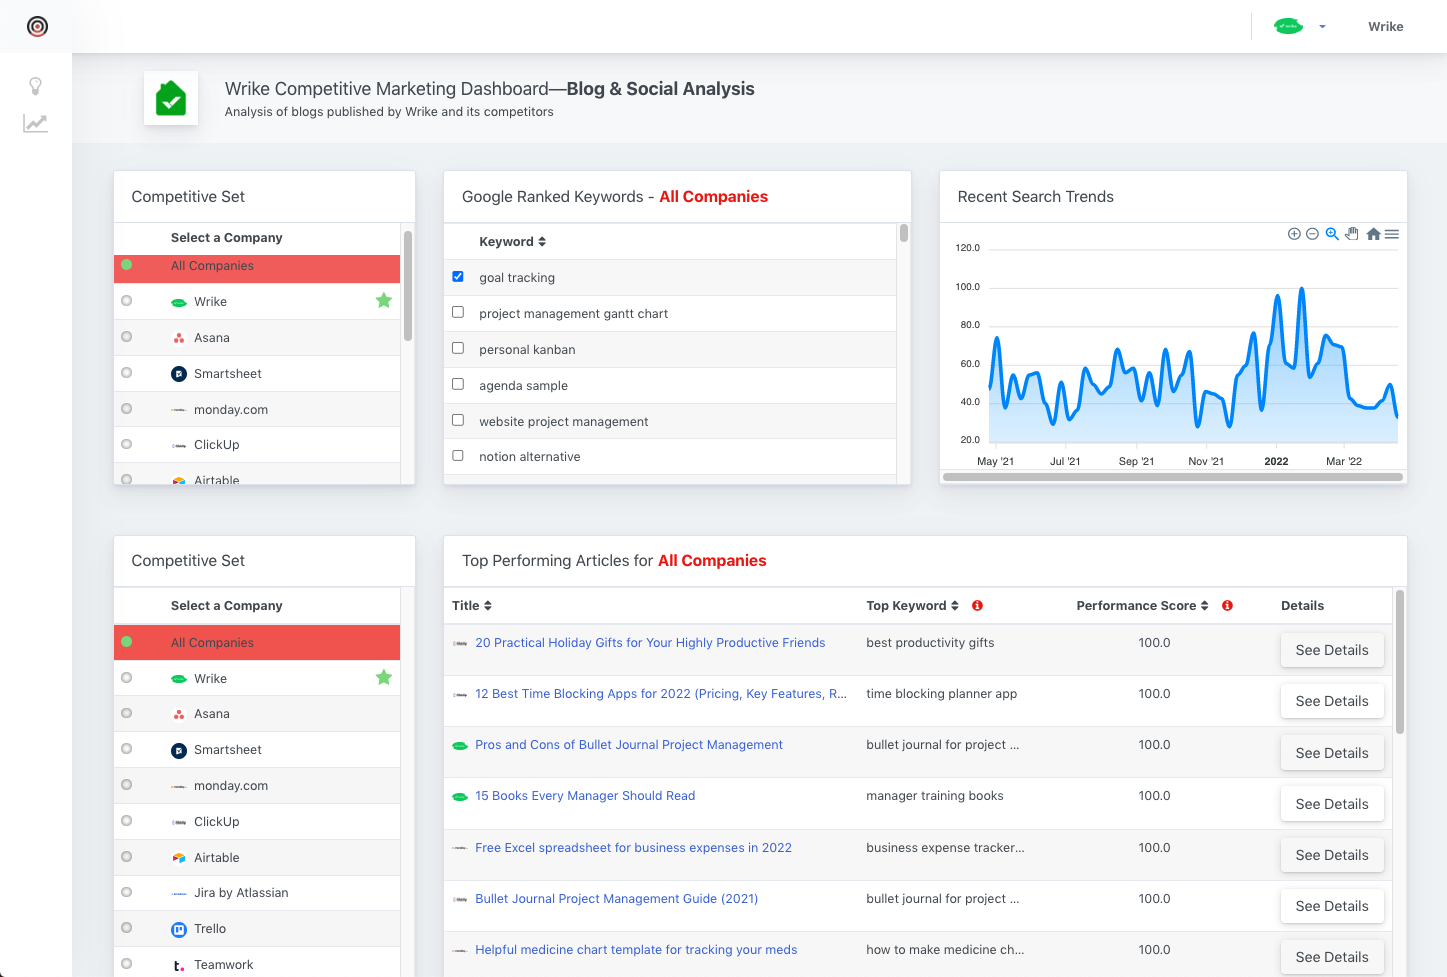Viewport: 1447px width, 977px height.
Task: Click the Wrike icon beside the Bullet Journal pros and cons article
Action: (x=460, y=746)
